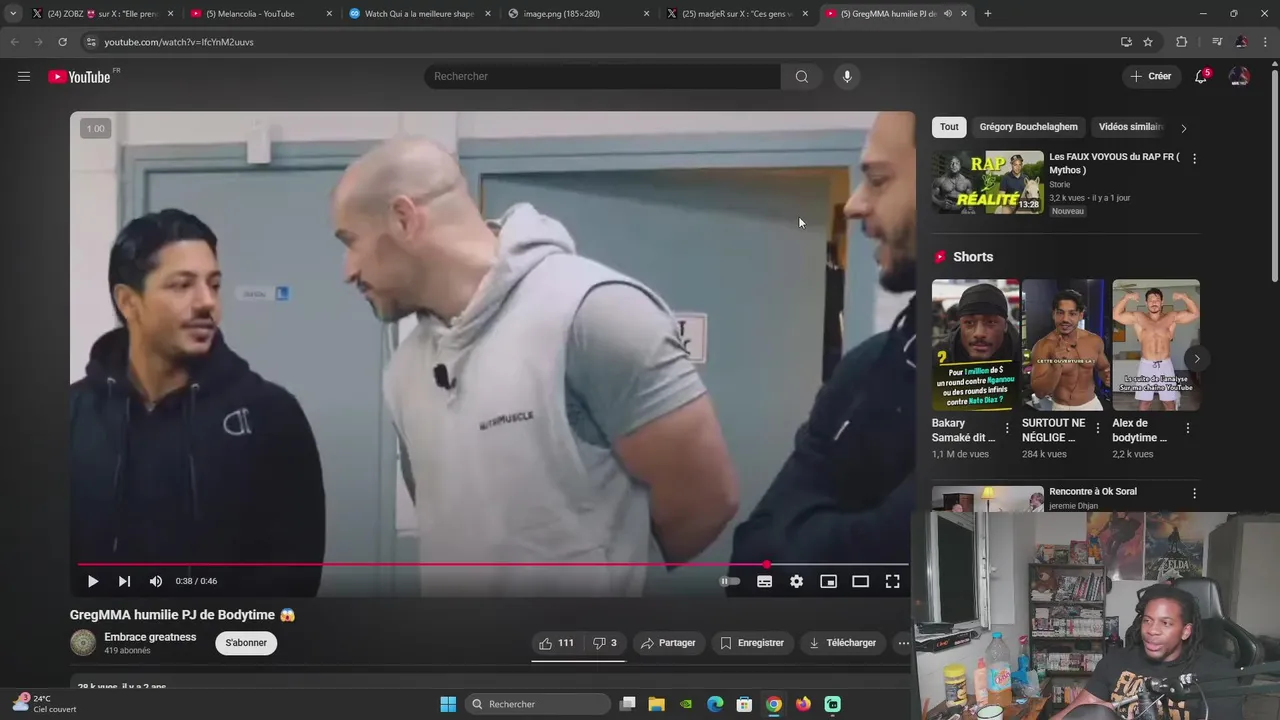
Task: Show next Shorts with right chevron
Action: pyautogui.click(x=1196, y=358)
